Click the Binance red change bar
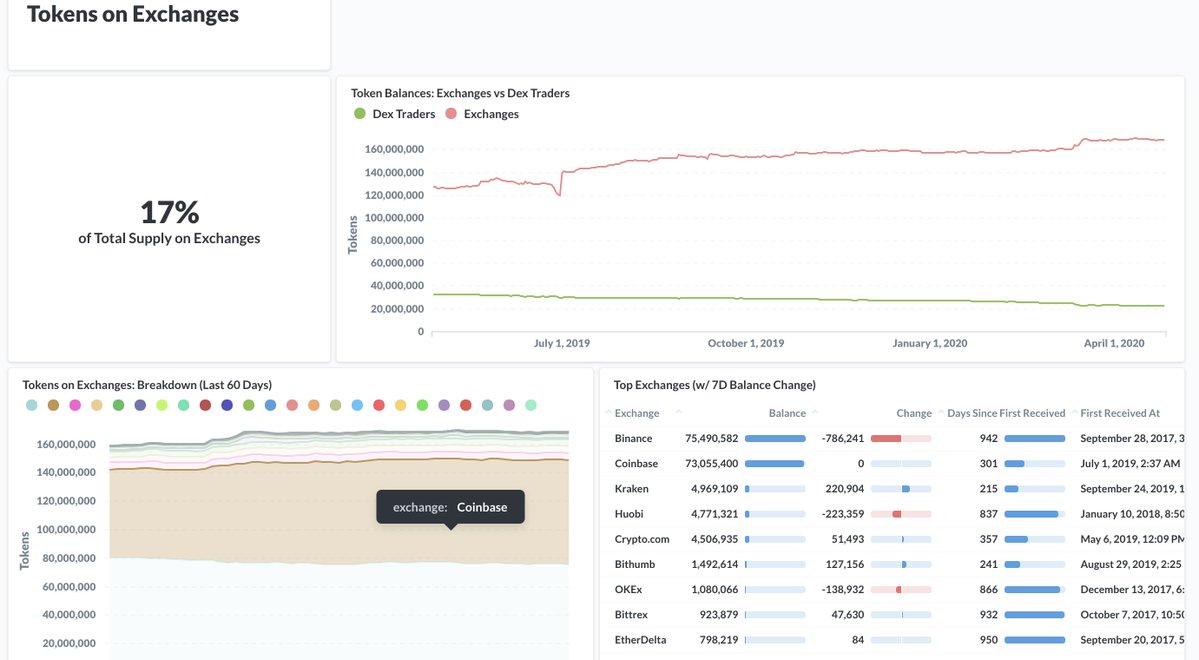The image size is (1199, 660). pos(885,438)
